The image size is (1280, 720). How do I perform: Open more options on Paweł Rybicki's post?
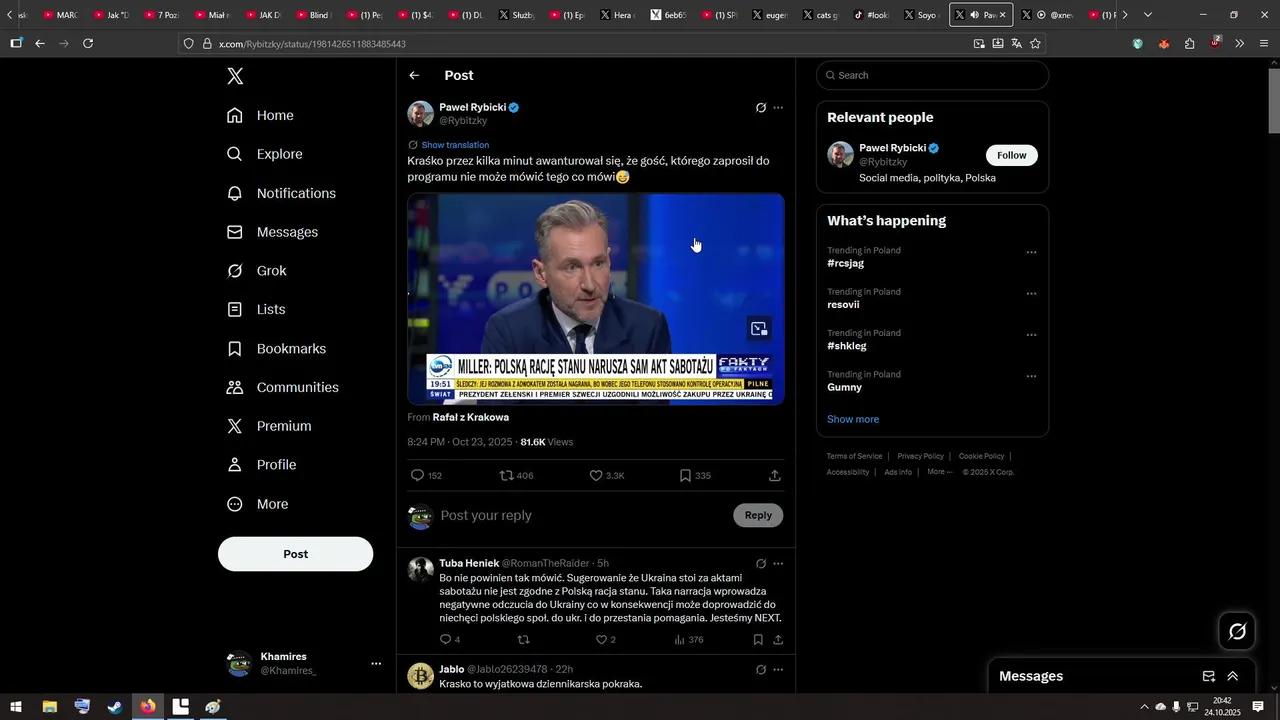(x=779, y=108)
